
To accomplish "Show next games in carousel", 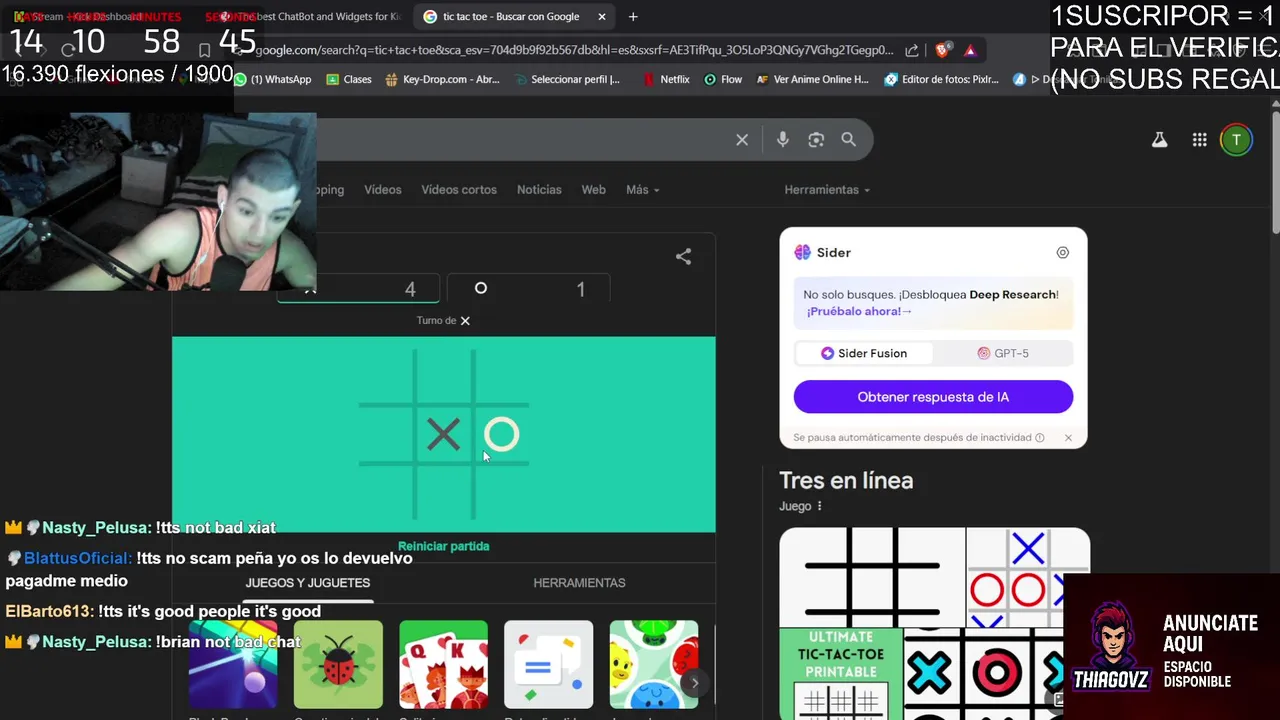I will pyautogui.click(x=695, y=683).
